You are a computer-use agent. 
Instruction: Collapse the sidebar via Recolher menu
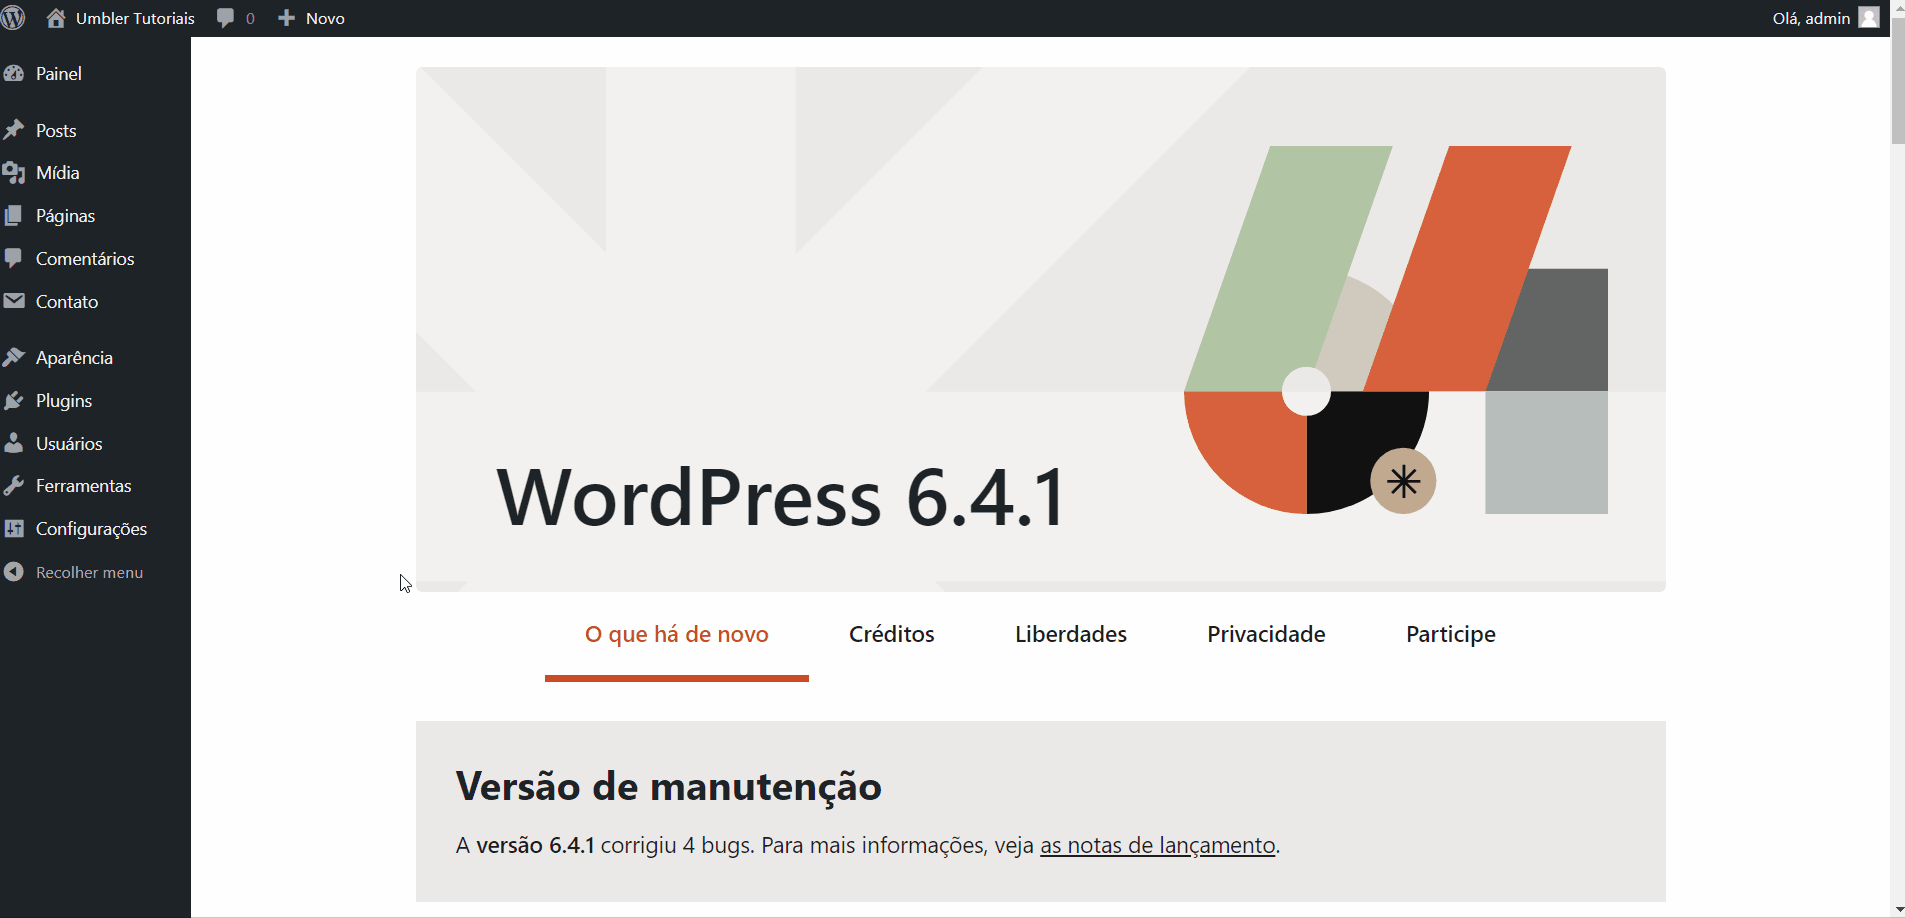point(88,572)
